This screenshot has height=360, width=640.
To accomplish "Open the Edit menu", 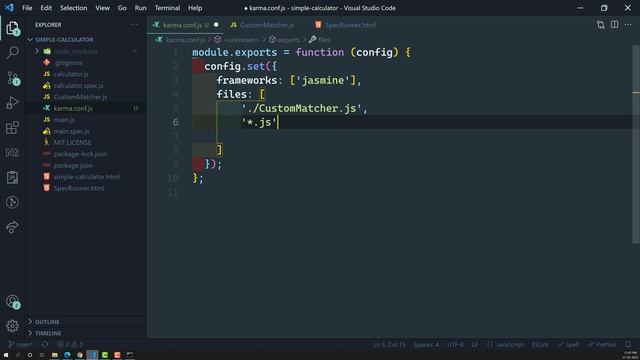I will (x=46, y=8).
